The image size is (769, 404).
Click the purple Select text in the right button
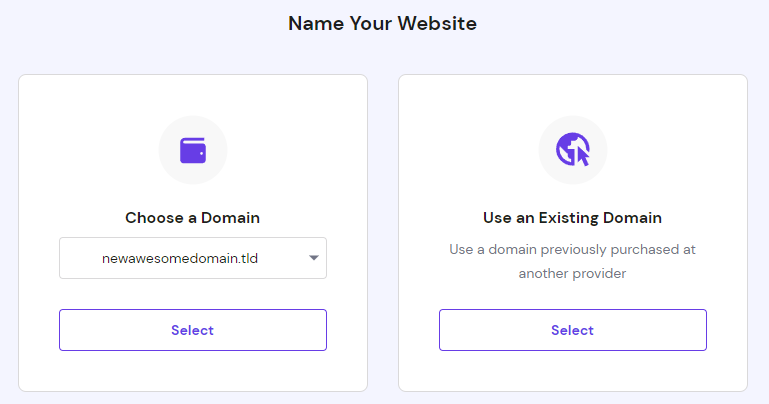(x=572, y=330)
